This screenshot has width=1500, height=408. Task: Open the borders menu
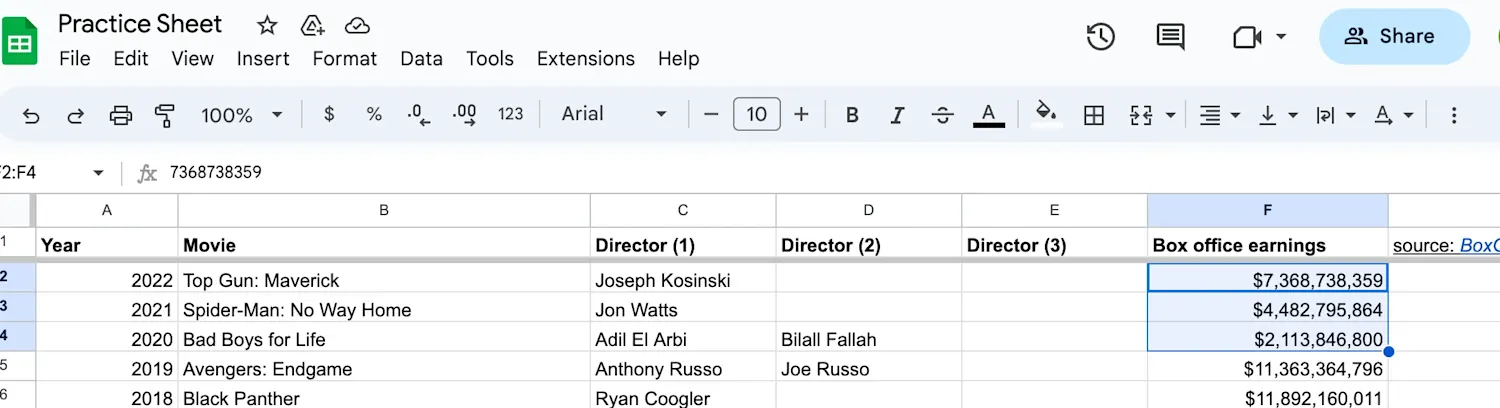tap(1094, 115)
